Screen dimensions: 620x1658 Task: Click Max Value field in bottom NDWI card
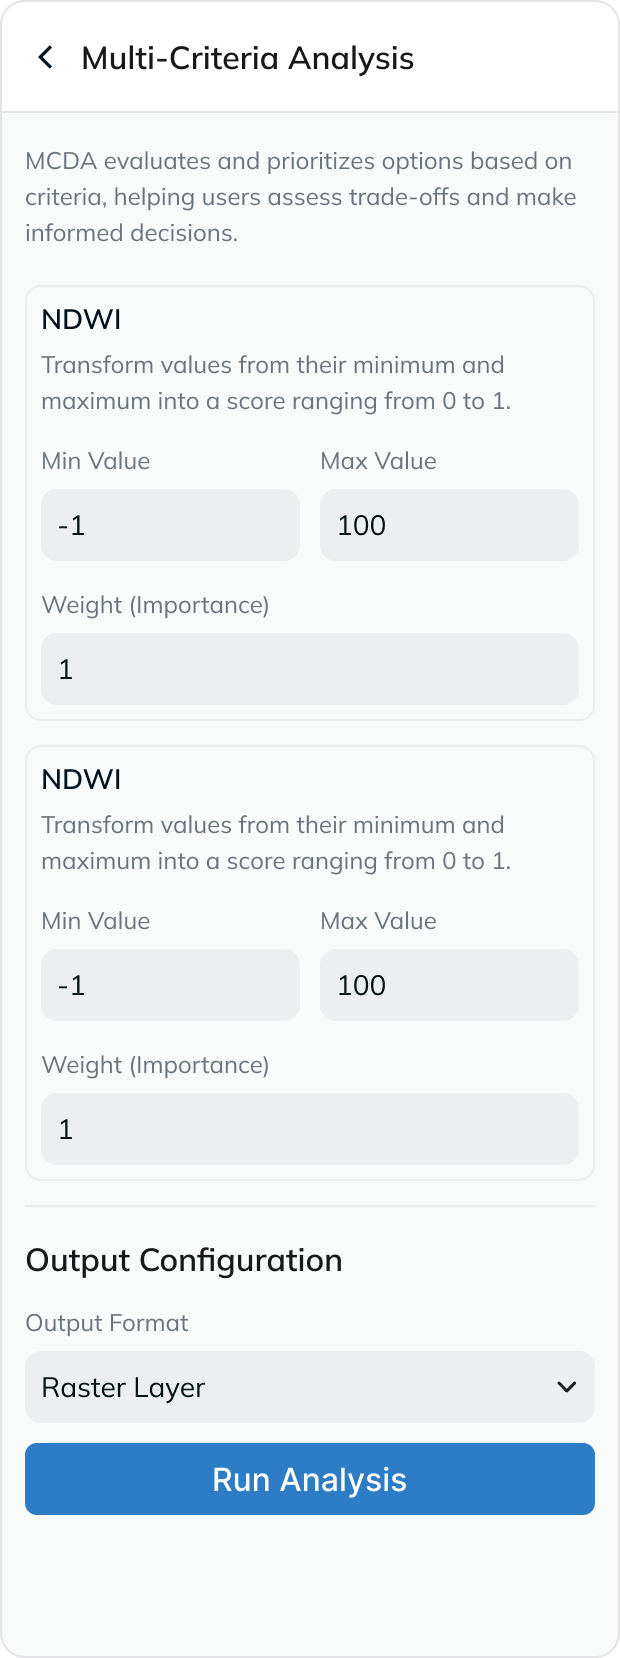click(449, 985)
